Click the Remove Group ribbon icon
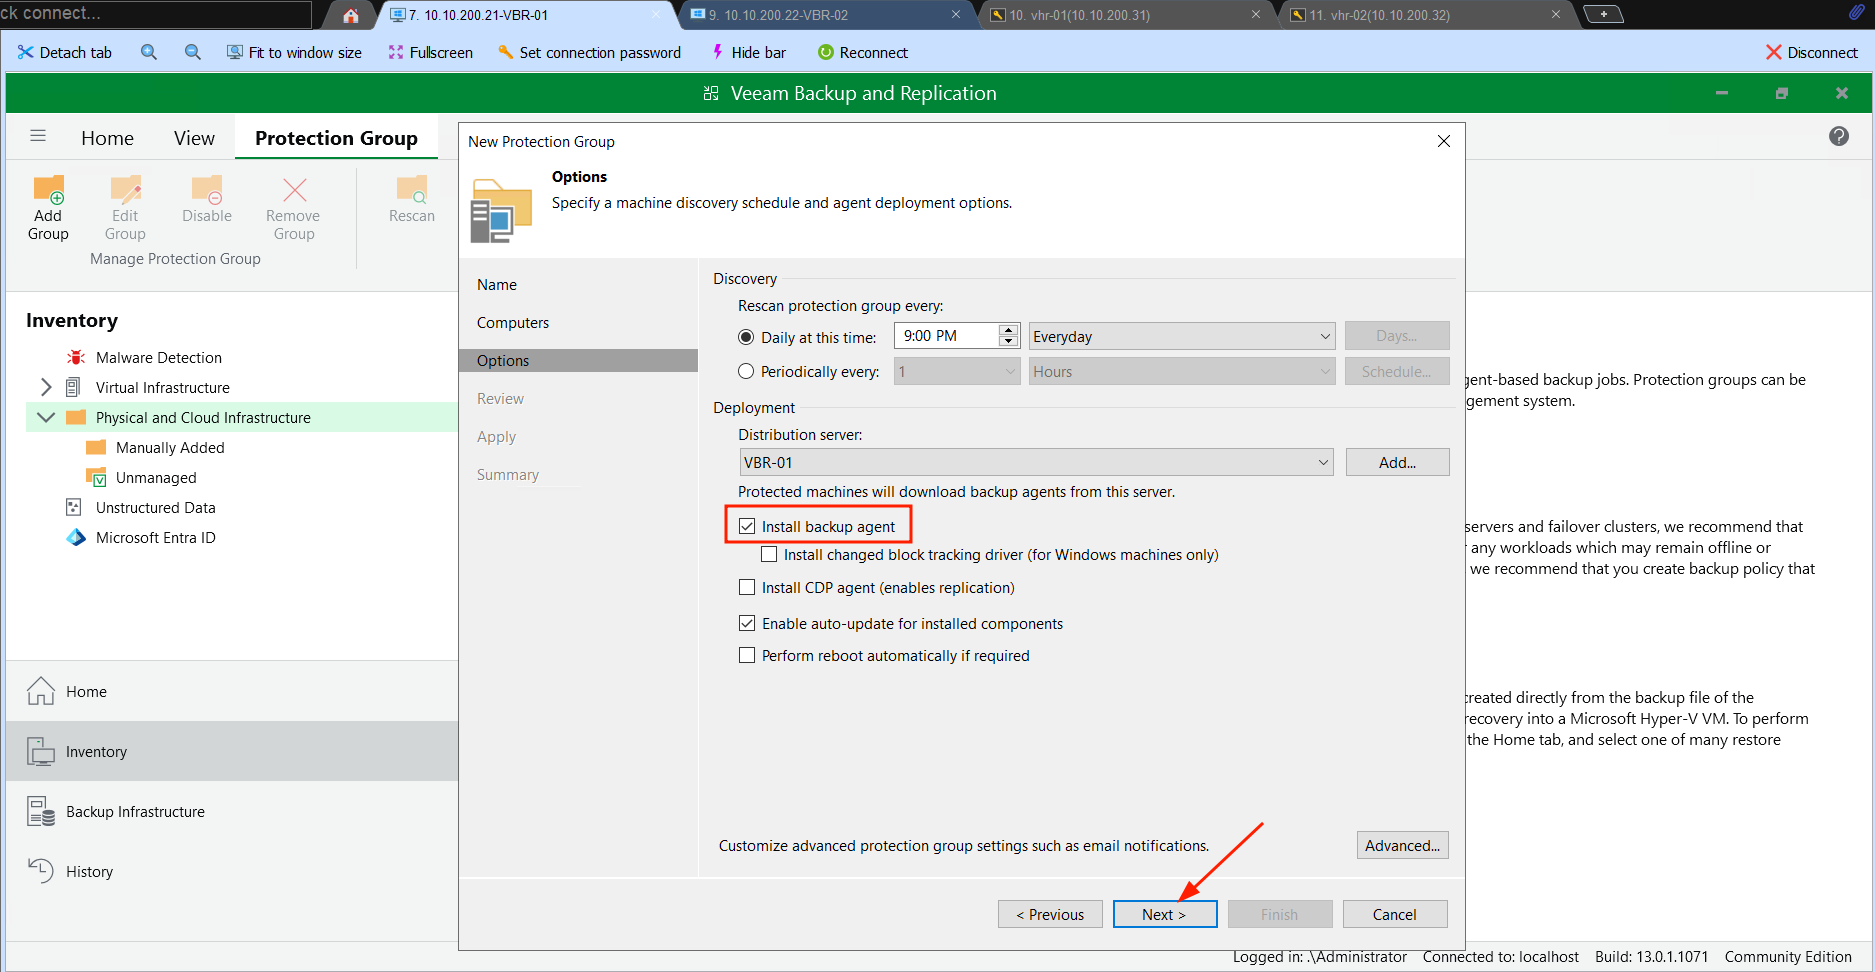The height and width of the screenshot is (972, 1875). pos(294,190)
